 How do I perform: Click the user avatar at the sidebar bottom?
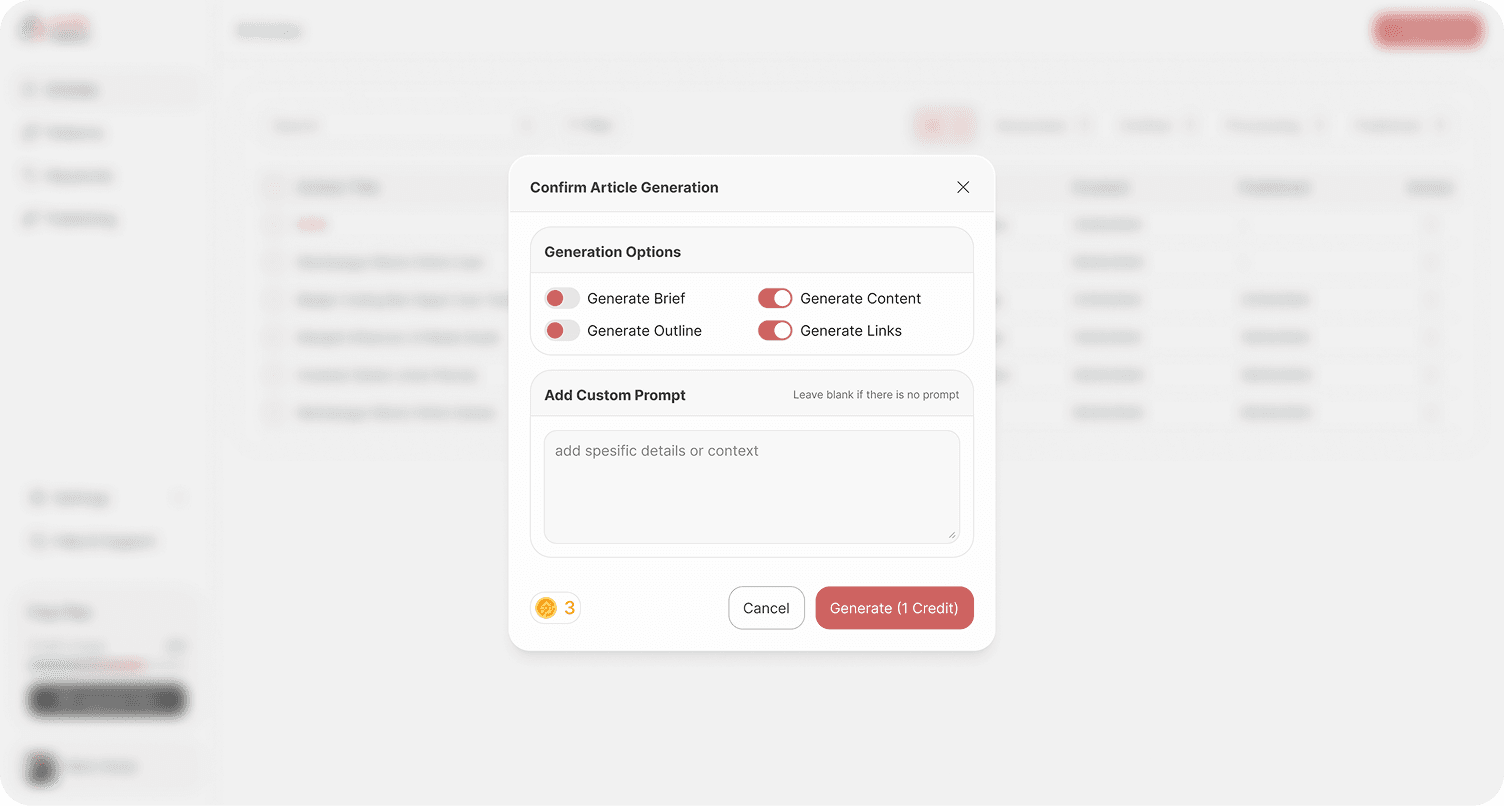click(41, 770)
